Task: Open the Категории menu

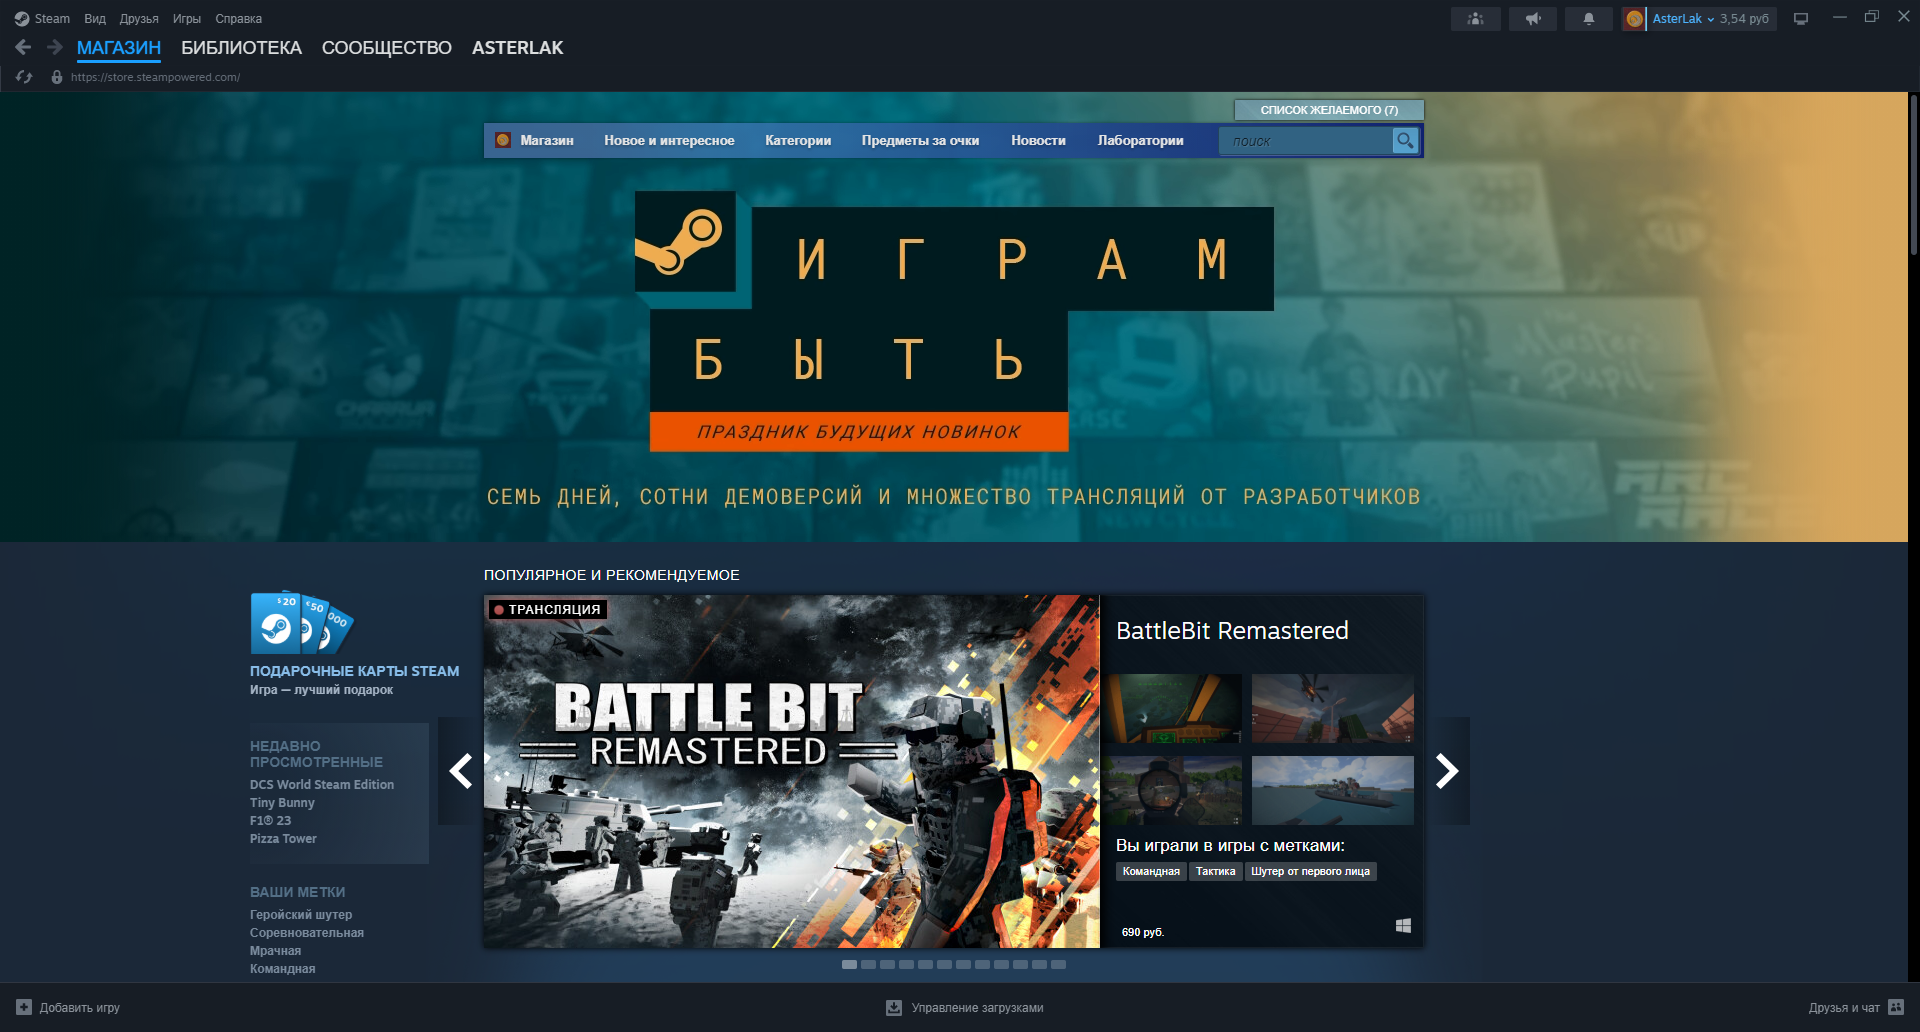Action: 798,141
